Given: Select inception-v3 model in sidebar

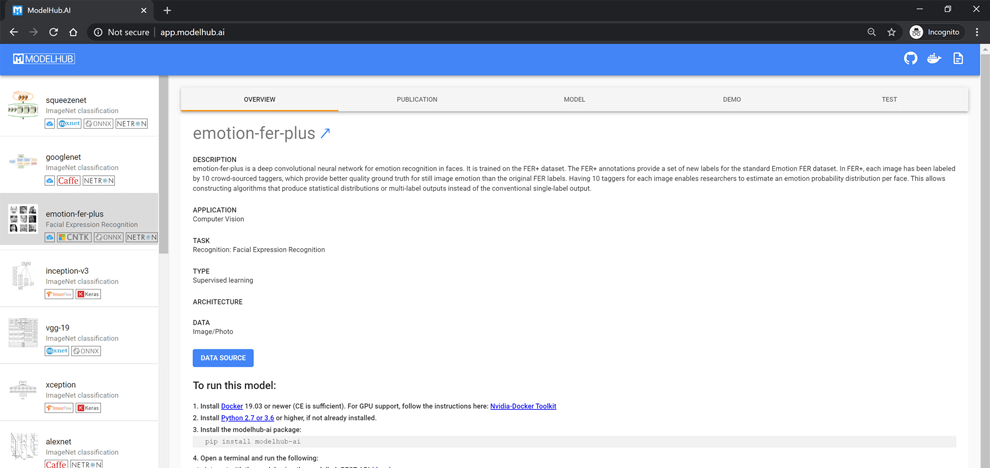Looking at the screenshot, I should pyautogui.click(x=80, y=279).
